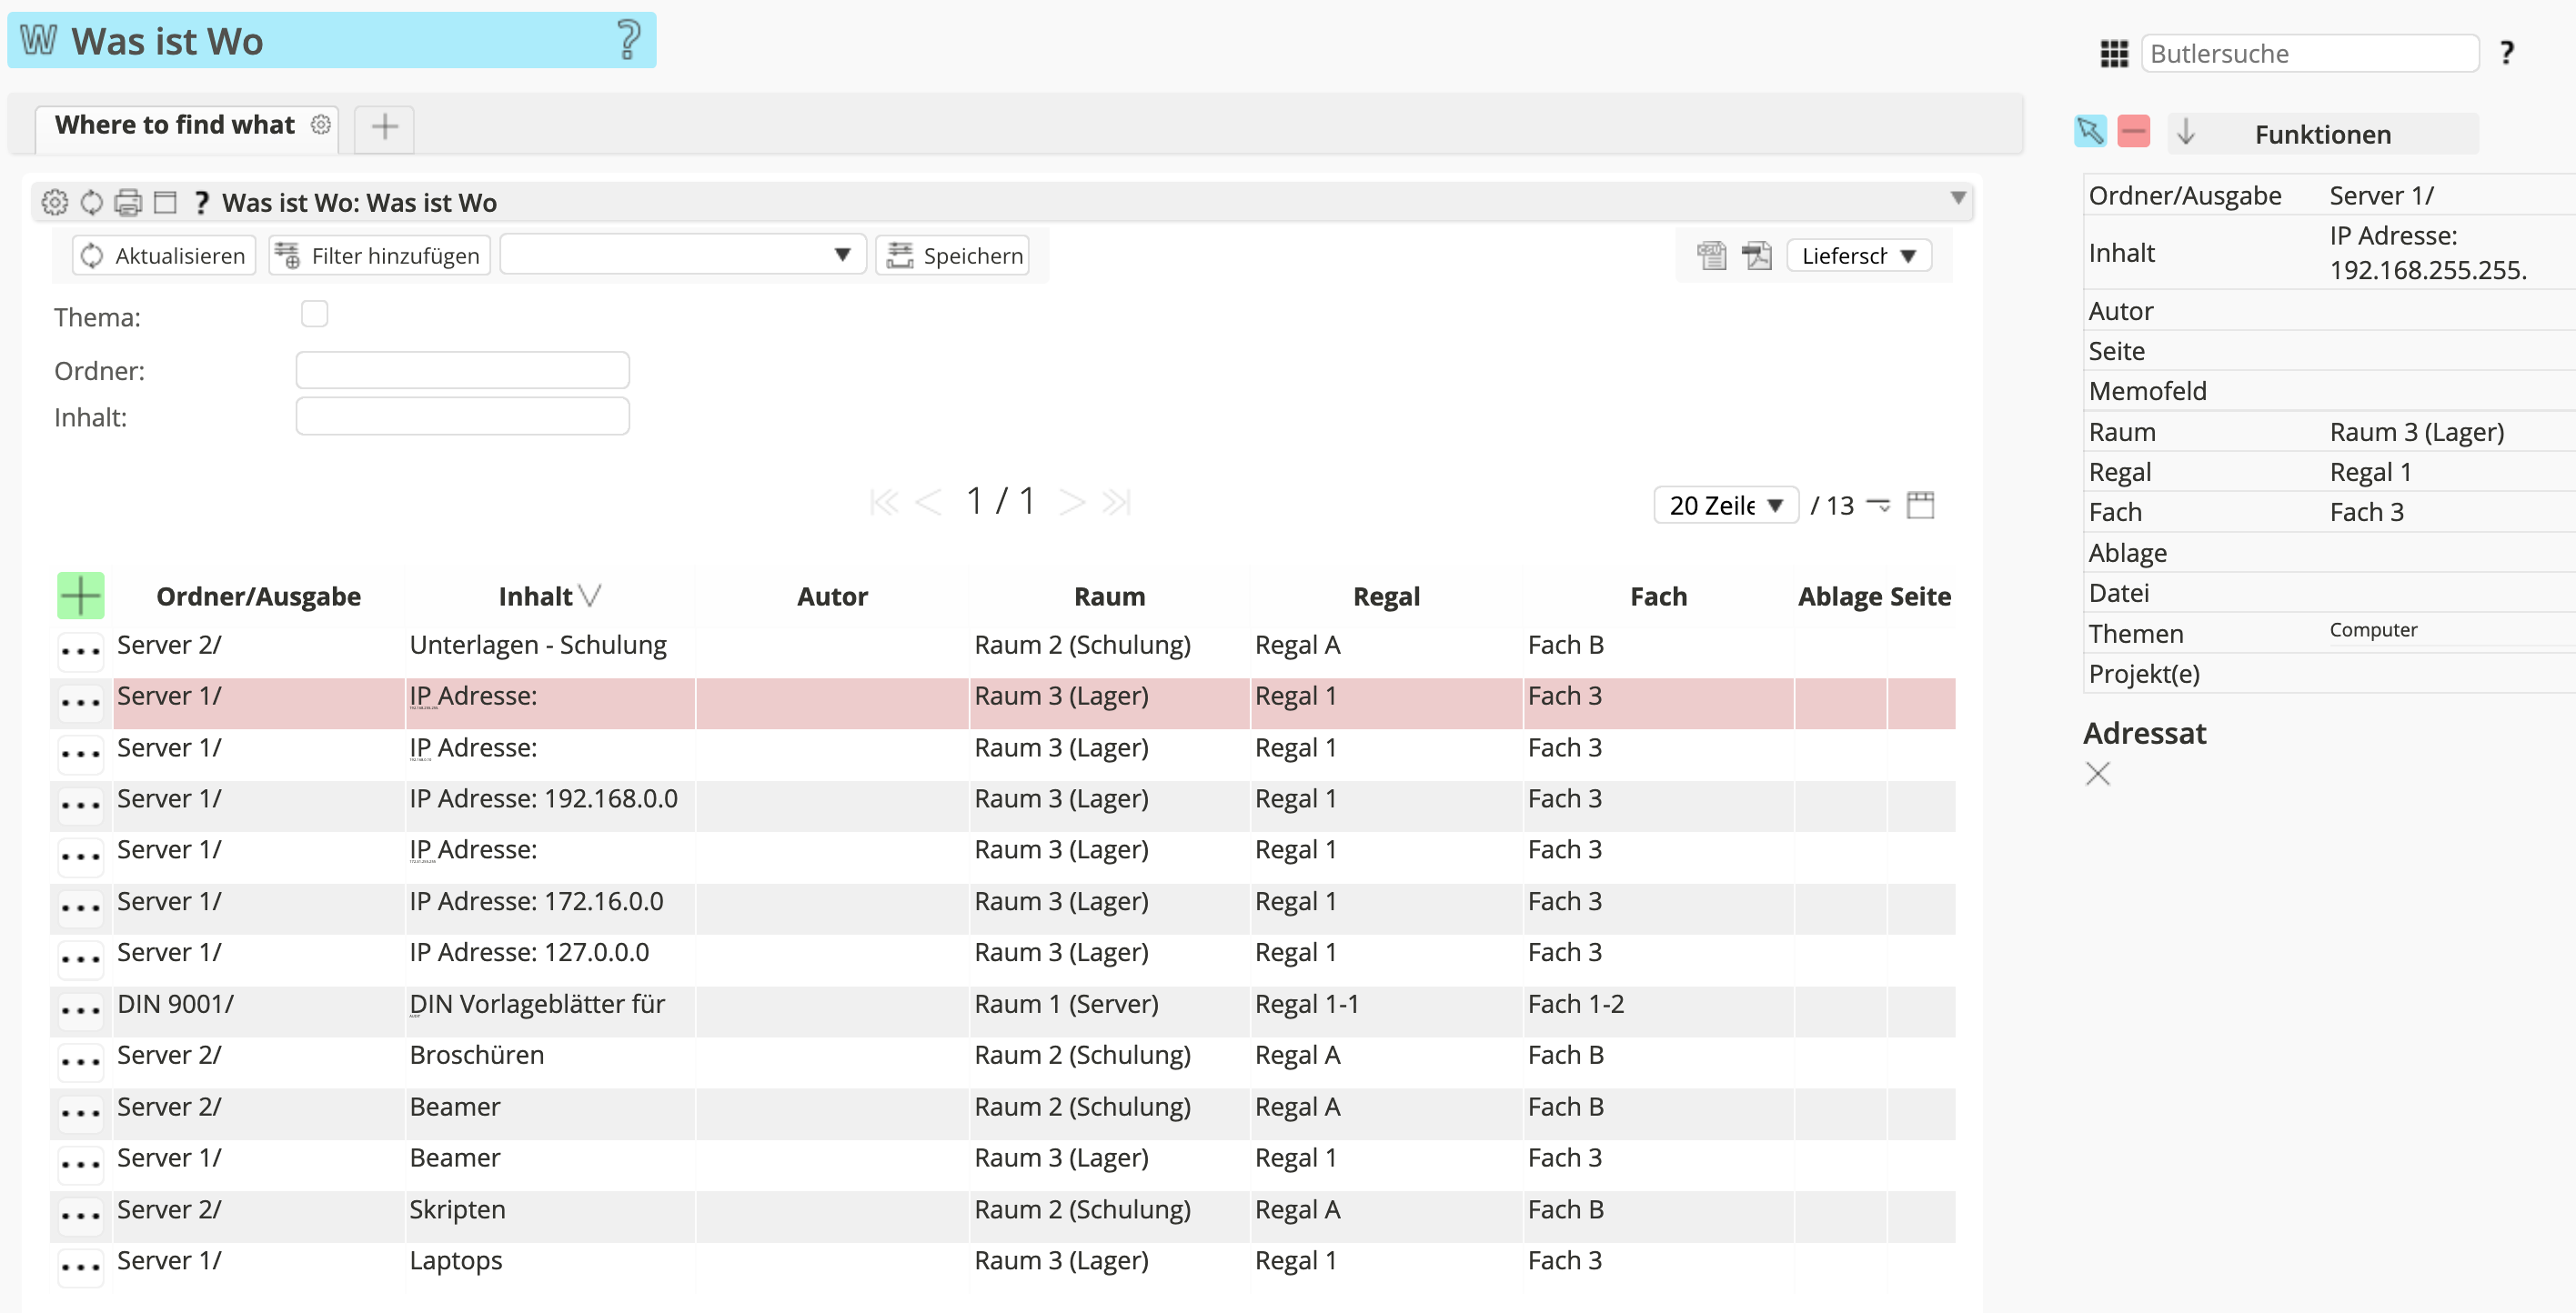Click the calendar icon next to row count
Viewport: 2576px width, 1313px height.
tap(1920, 505)
